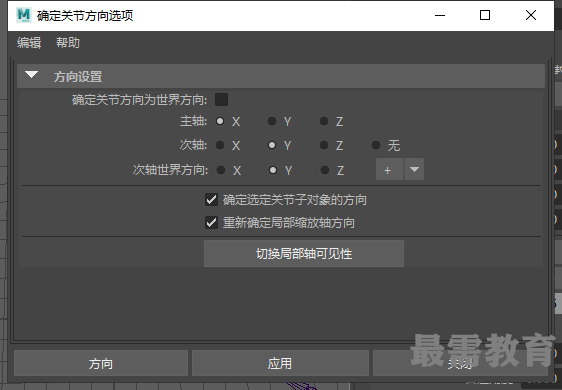562x390 pixels.
Task: Select Y for 次轴
Action: point(272,145)
